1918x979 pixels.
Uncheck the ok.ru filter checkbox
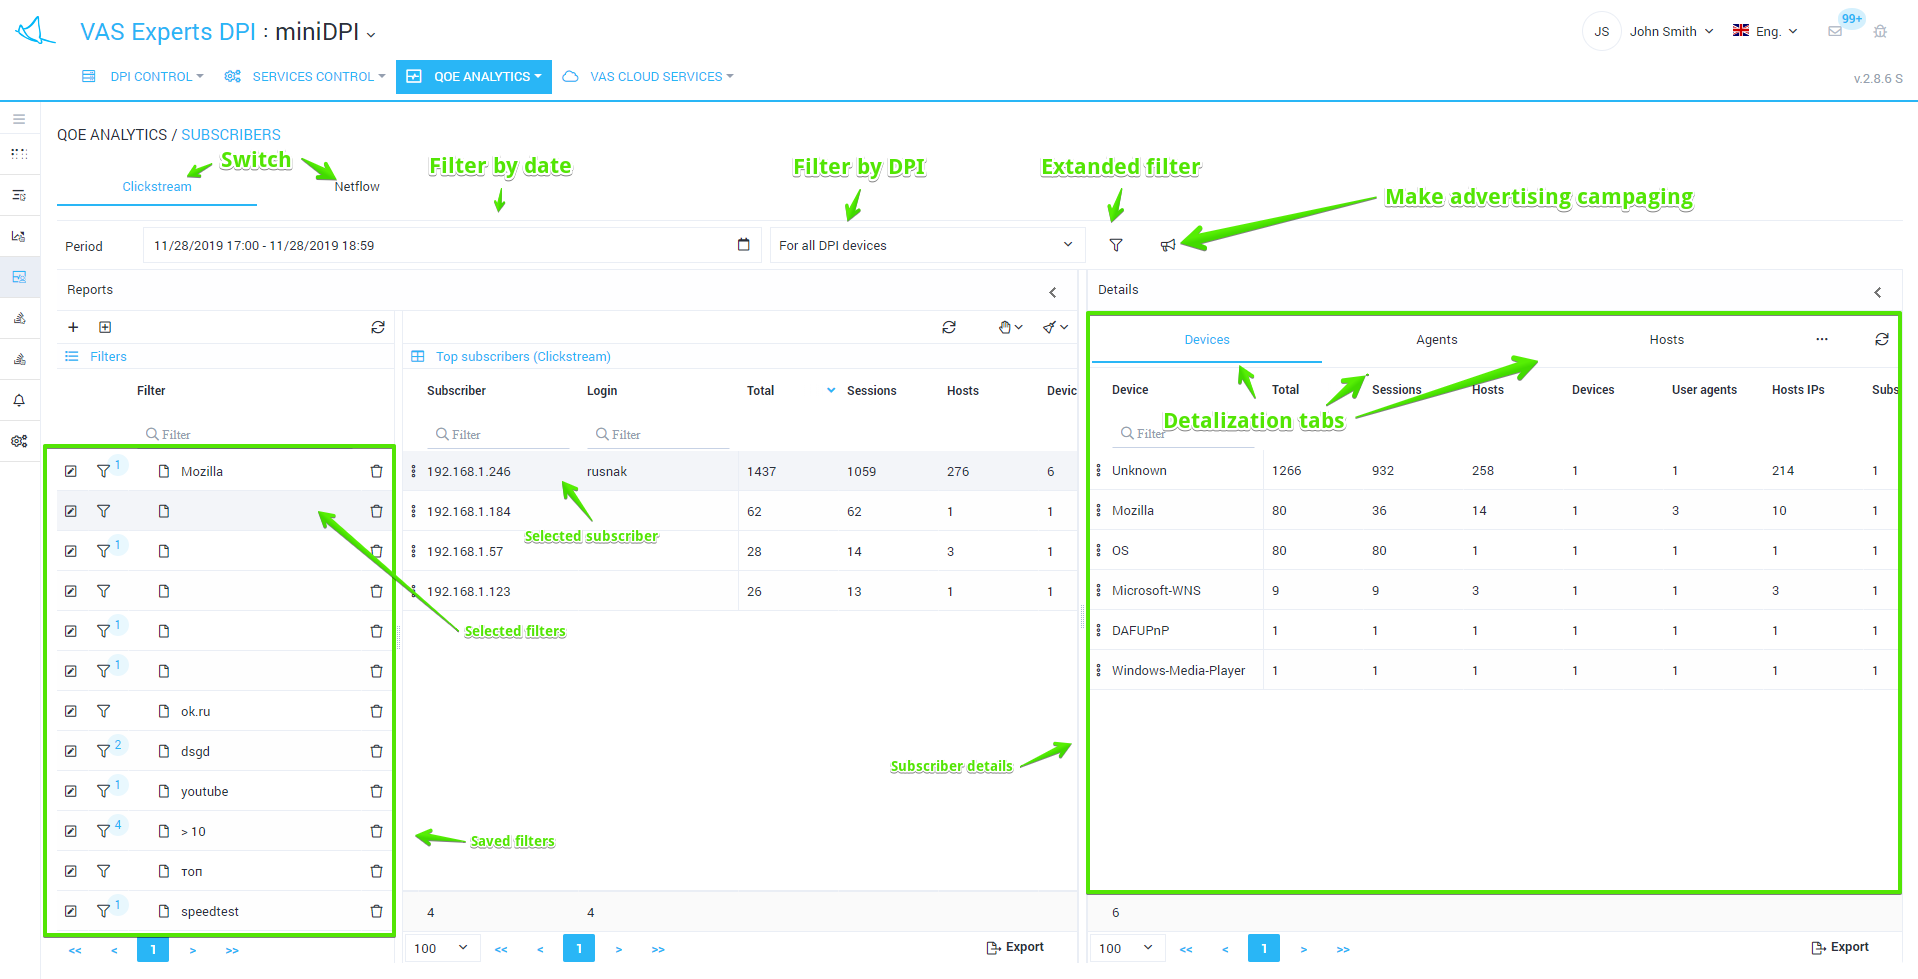tap(71, 712)
